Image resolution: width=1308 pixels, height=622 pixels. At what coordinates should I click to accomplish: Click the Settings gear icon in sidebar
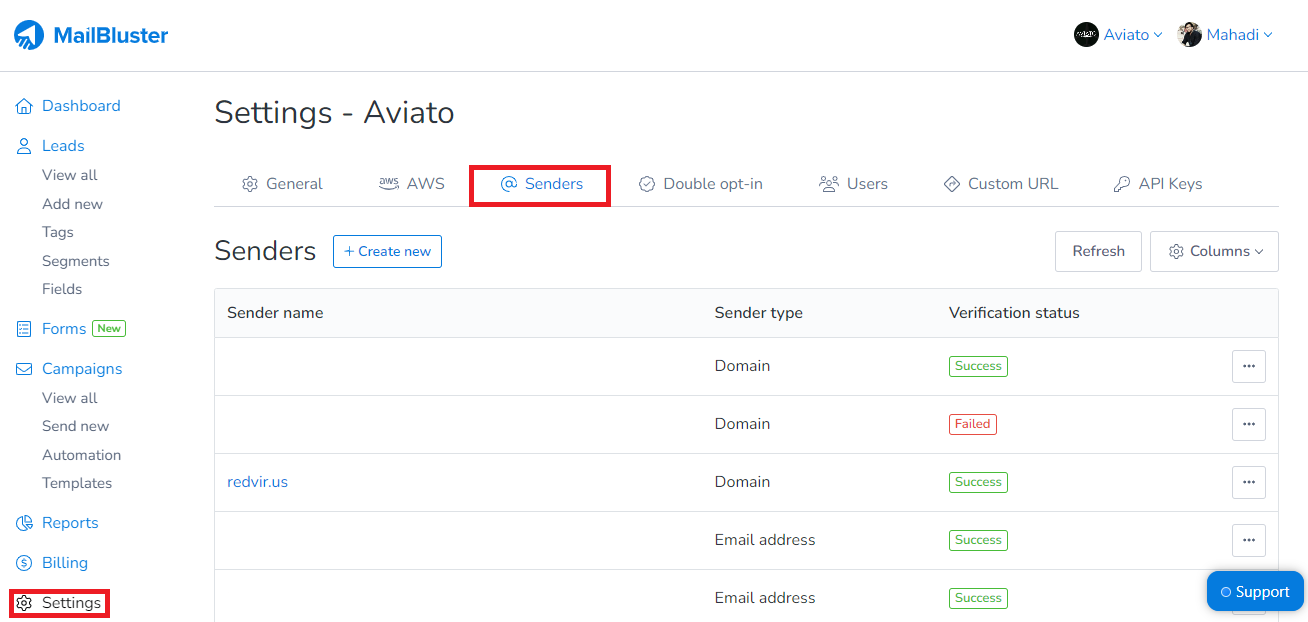(x=24, y=603)
